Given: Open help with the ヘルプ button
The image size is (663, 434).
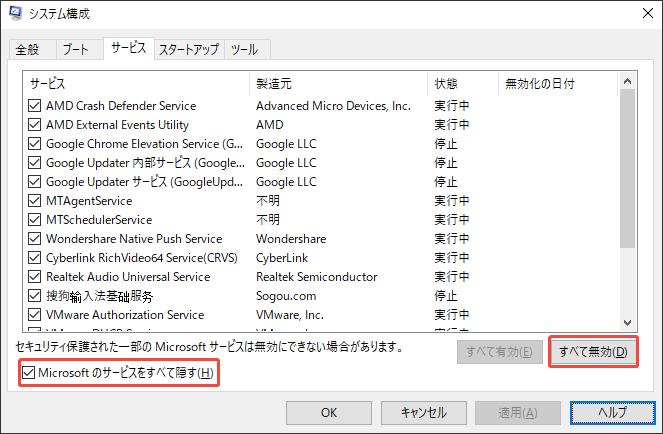Looking at the screenshot, I should coord(612,412).
